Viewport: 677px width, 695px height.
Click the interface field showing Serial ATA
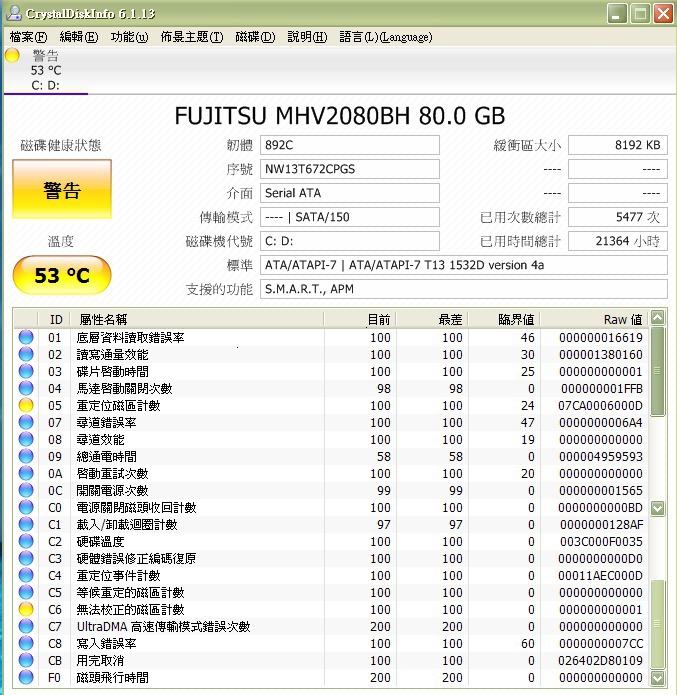click(x=350, y=193)
